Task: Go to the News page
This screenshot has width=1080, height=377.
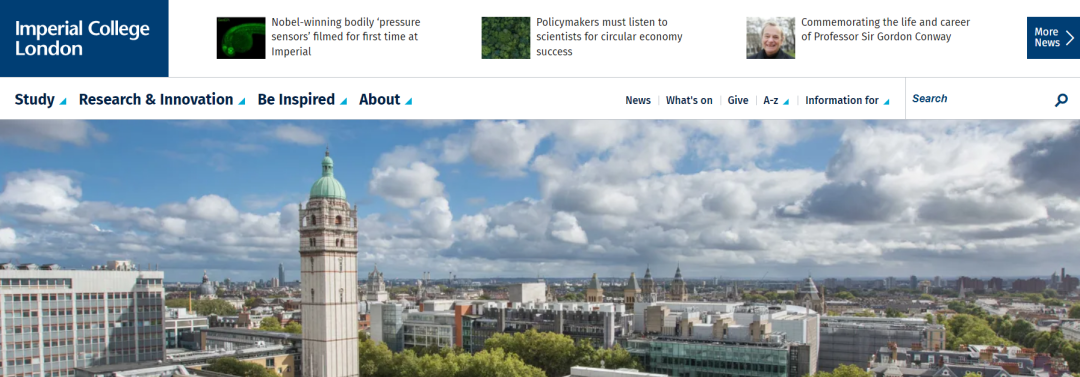Action: (638, 100)
